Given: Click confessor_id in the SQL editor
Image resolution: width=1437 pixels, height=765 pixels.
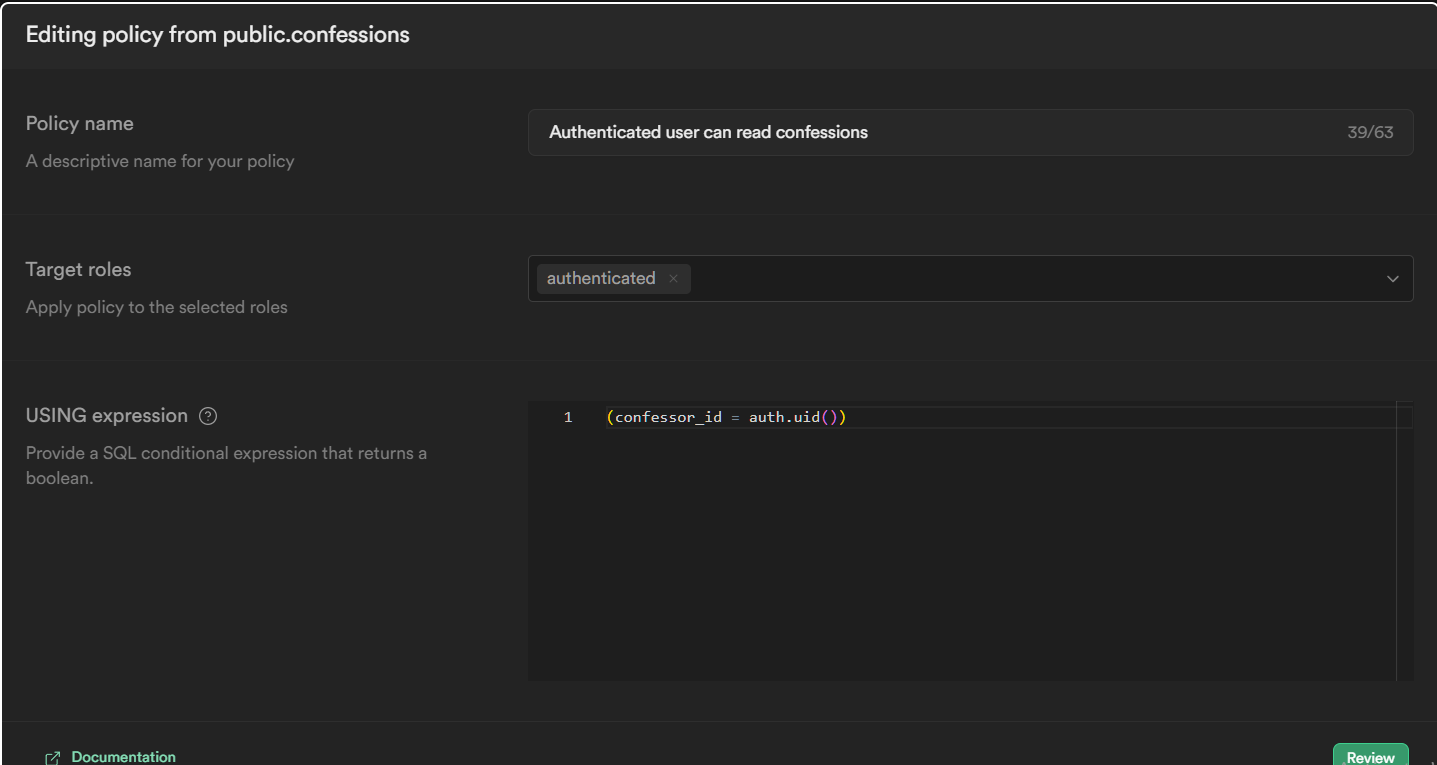Looking at the screenshot, I should (x=668, y=417).
